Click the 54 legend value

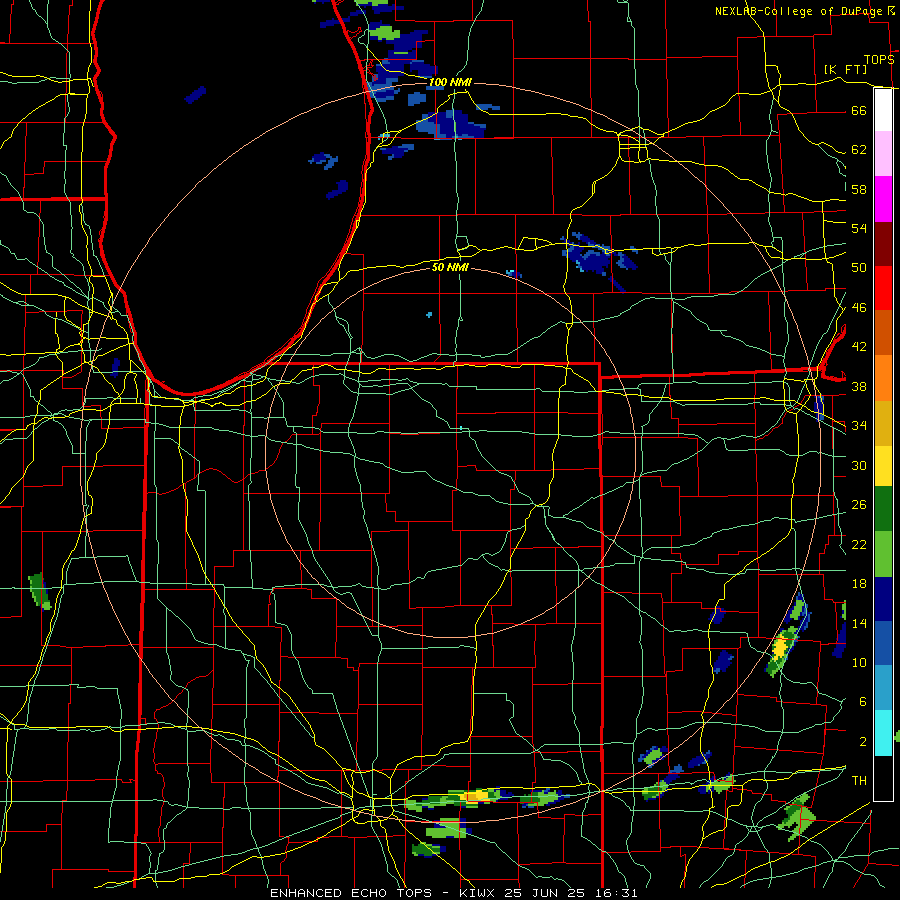[859, 228]
